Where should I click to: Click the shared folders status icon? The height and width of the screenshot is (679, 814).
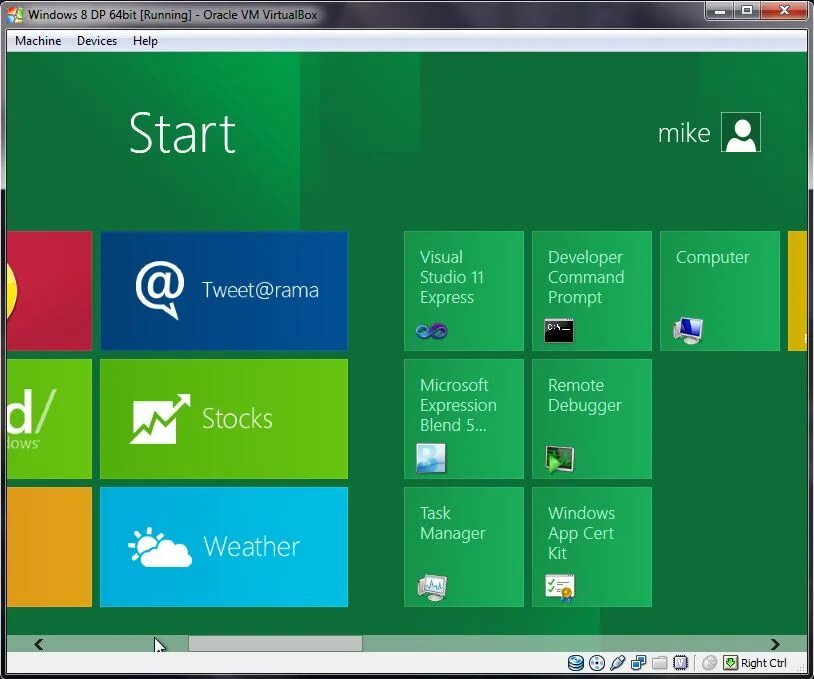(659, 663)
